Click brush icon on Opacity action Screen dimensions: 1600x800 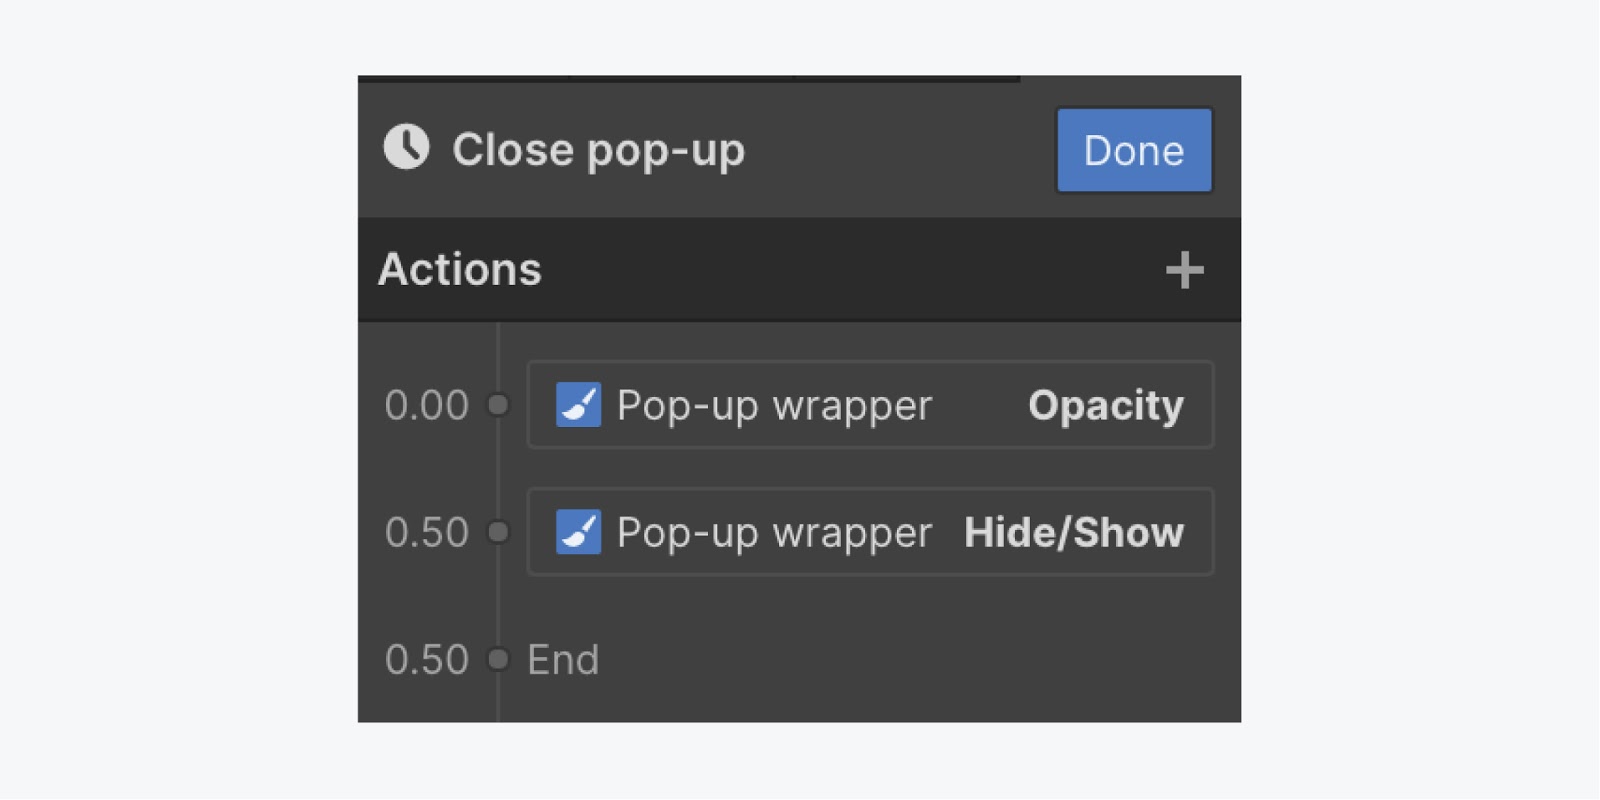point(578,404)
